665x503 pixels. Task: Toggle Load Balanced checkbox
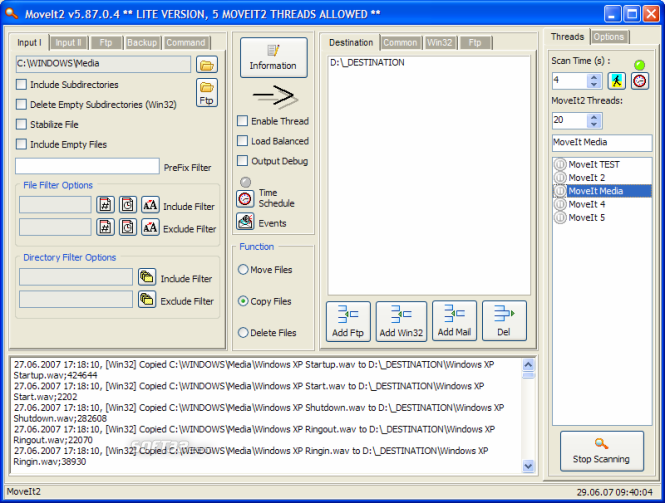[x=242, y=141]
